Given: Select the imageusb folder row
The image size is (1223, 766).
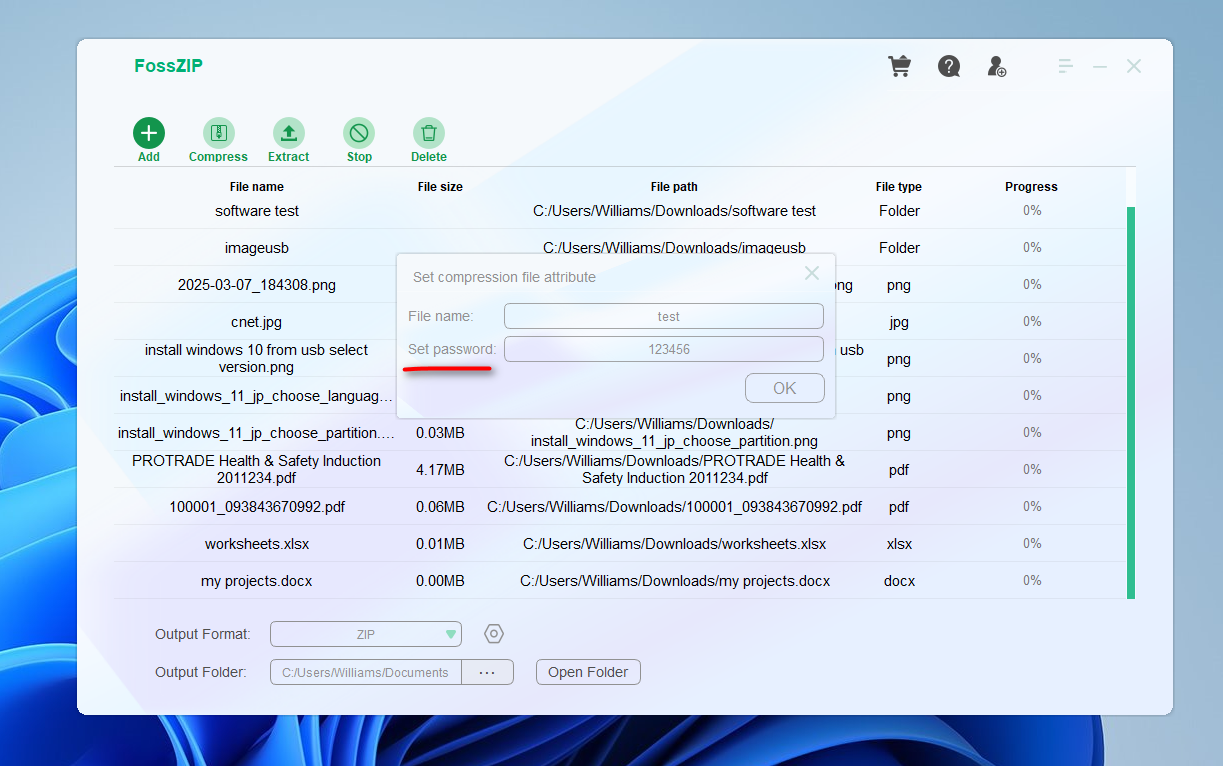Looking at the screenshot, I should tap(620, 248).
